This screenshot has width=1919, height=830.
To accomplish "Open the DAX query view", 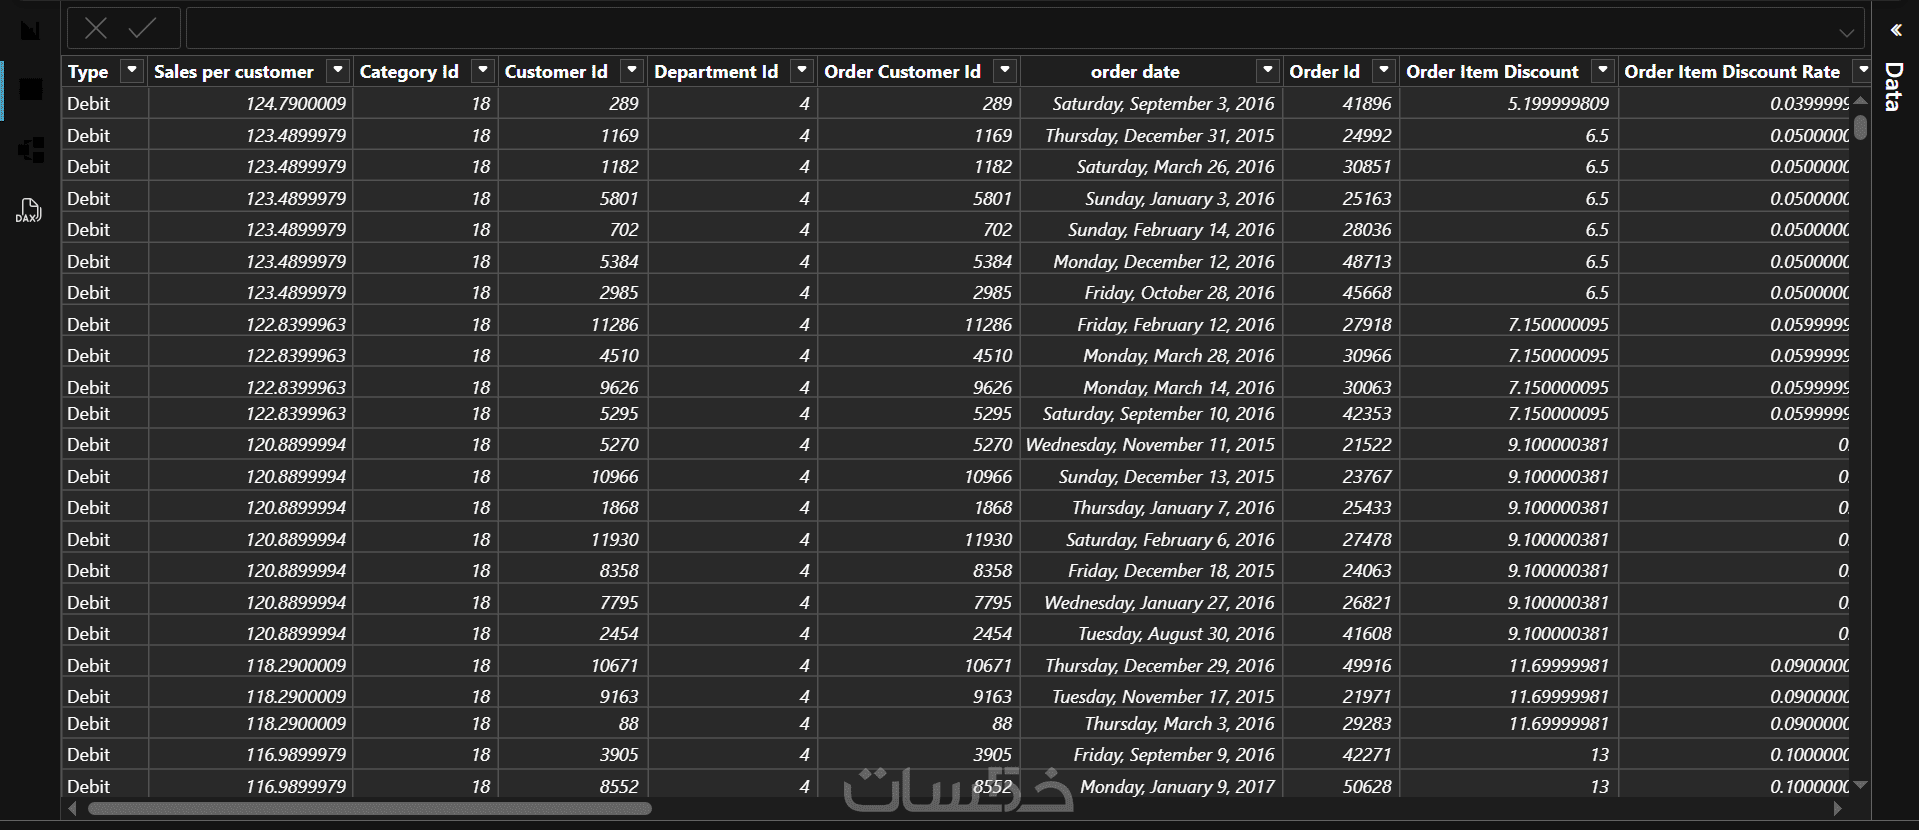I will coord(29,210).
